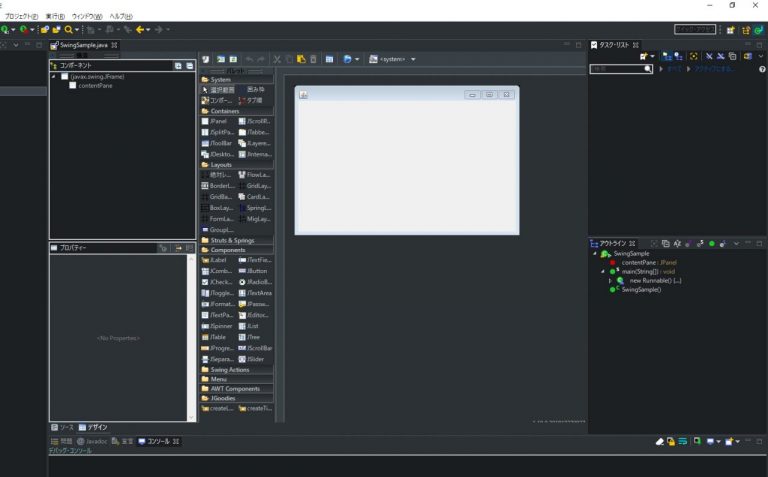Open the ヘルプ(H) menu
768x477 pixels.
point(121,16)
